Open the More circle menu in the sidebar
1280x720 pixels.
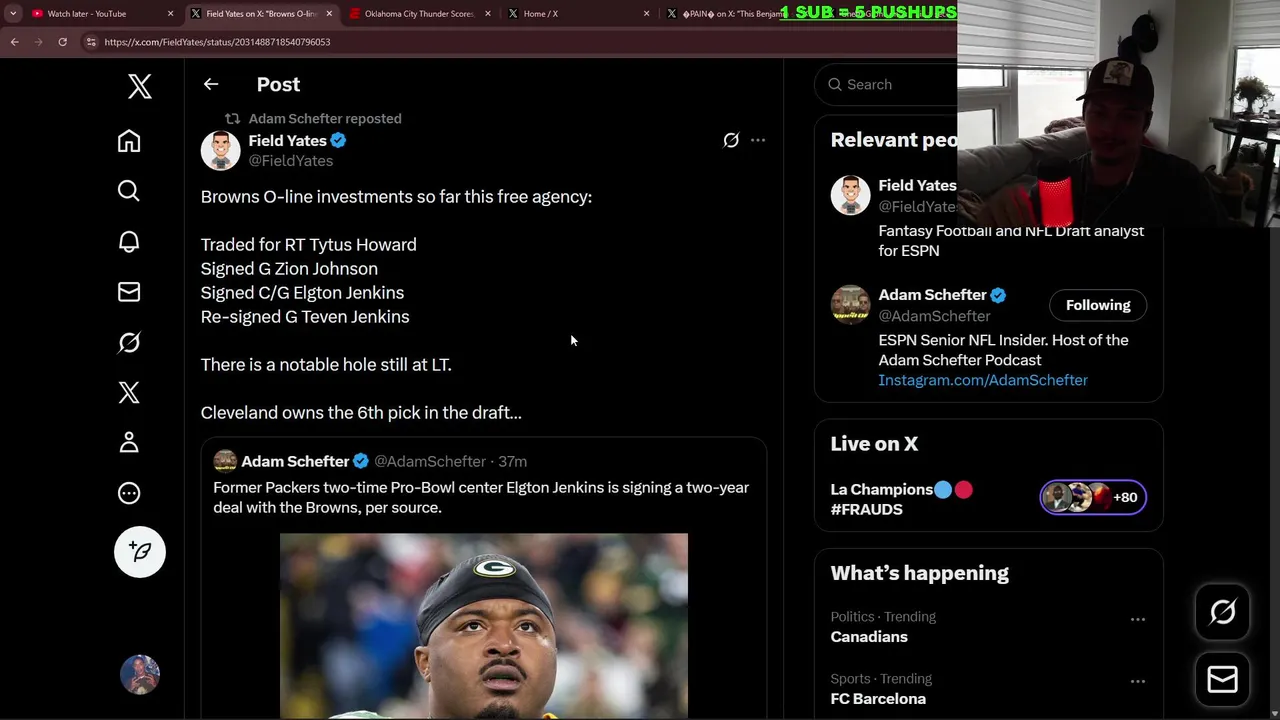[x=129, y=493]
